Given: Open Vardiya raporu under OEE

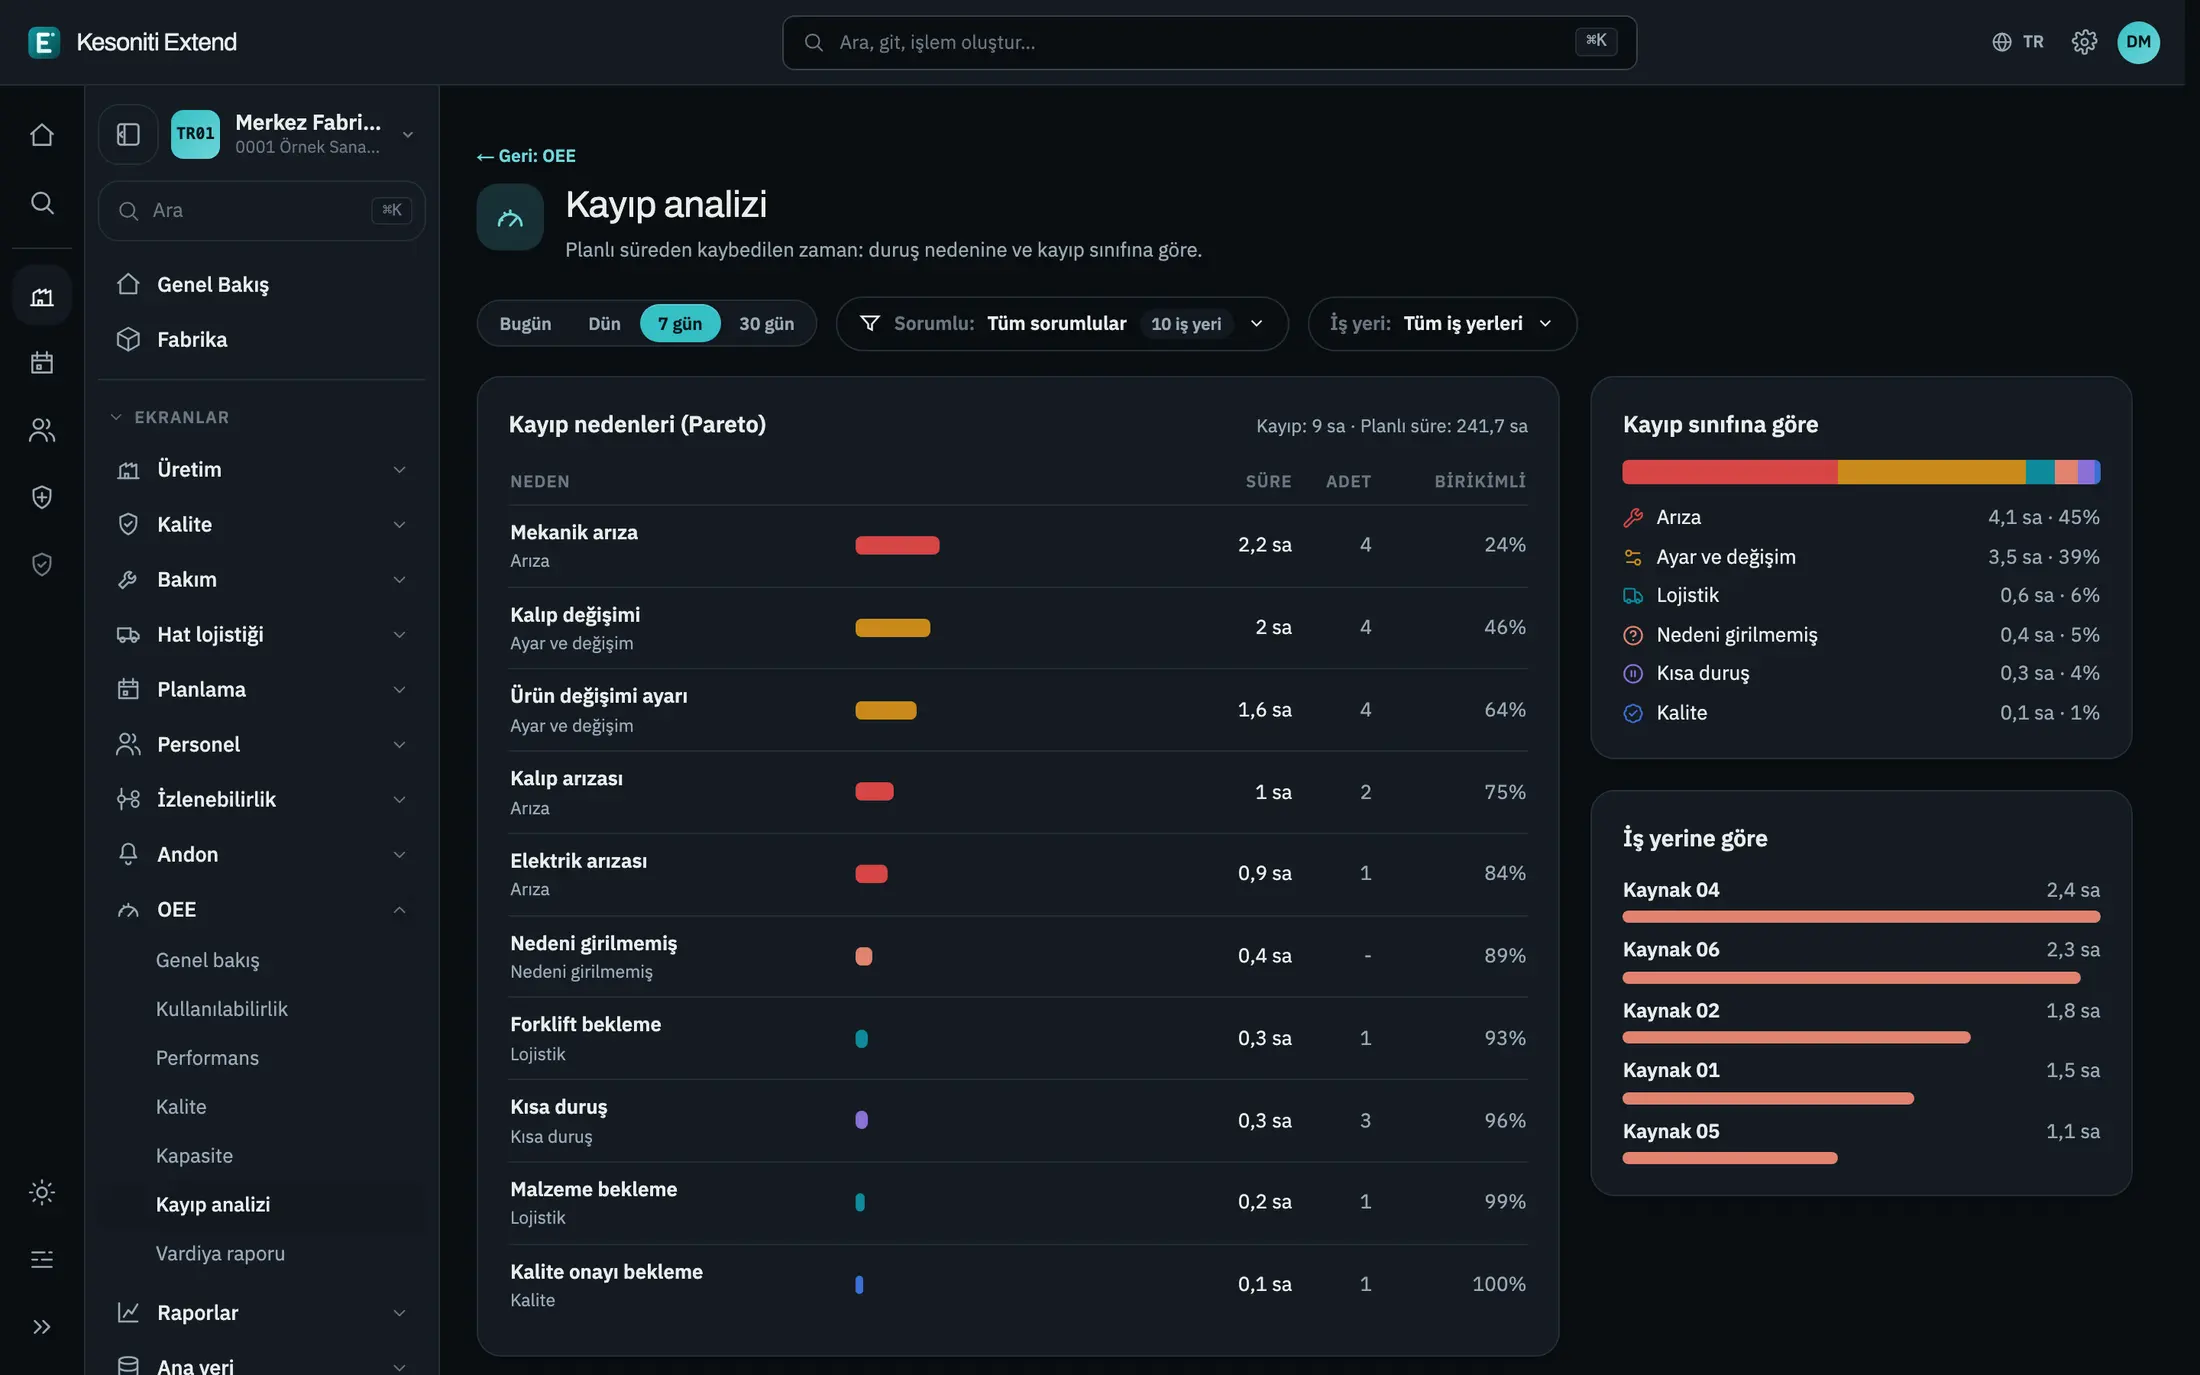Looking at the screenshot, I should (x=220, y=1254).
